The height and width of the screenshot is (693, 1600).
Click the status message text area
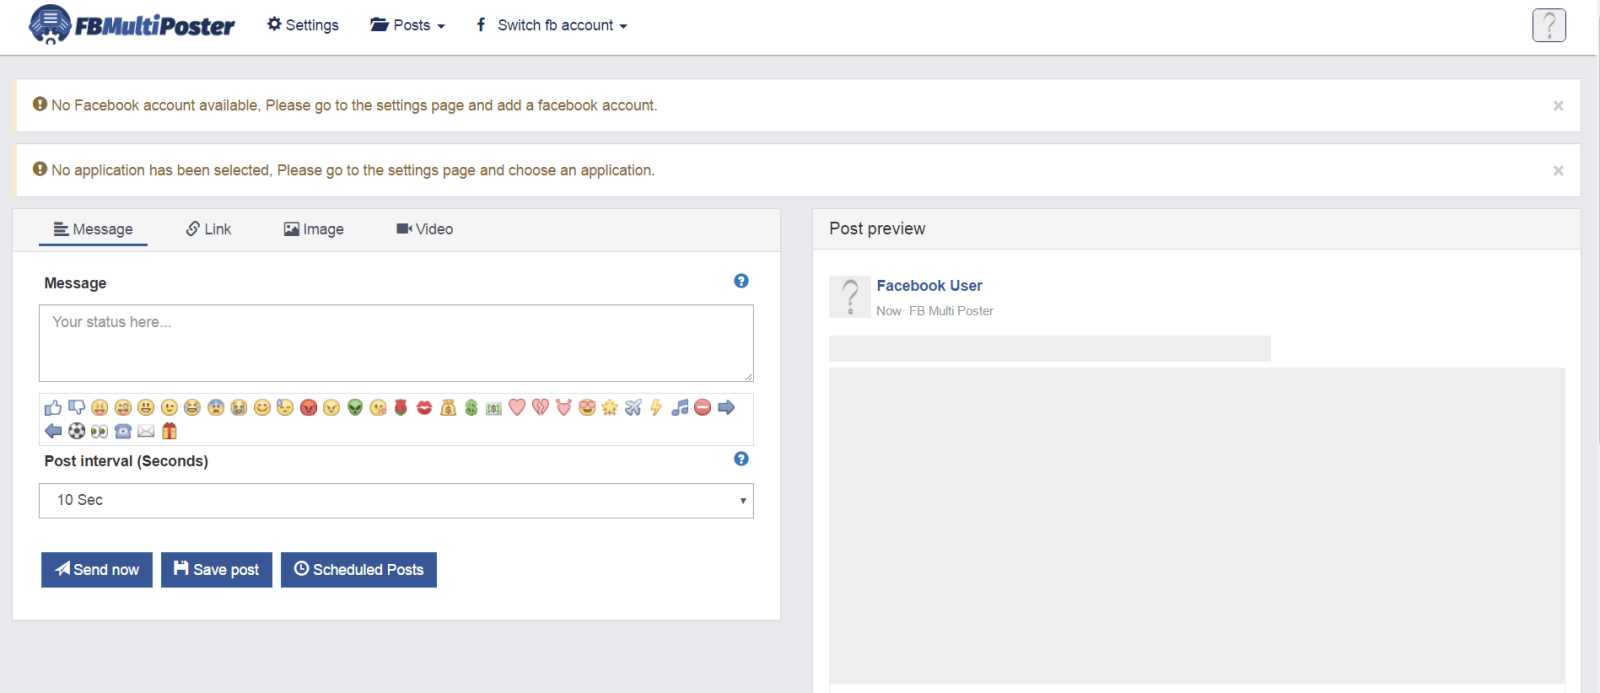point(396,343)
